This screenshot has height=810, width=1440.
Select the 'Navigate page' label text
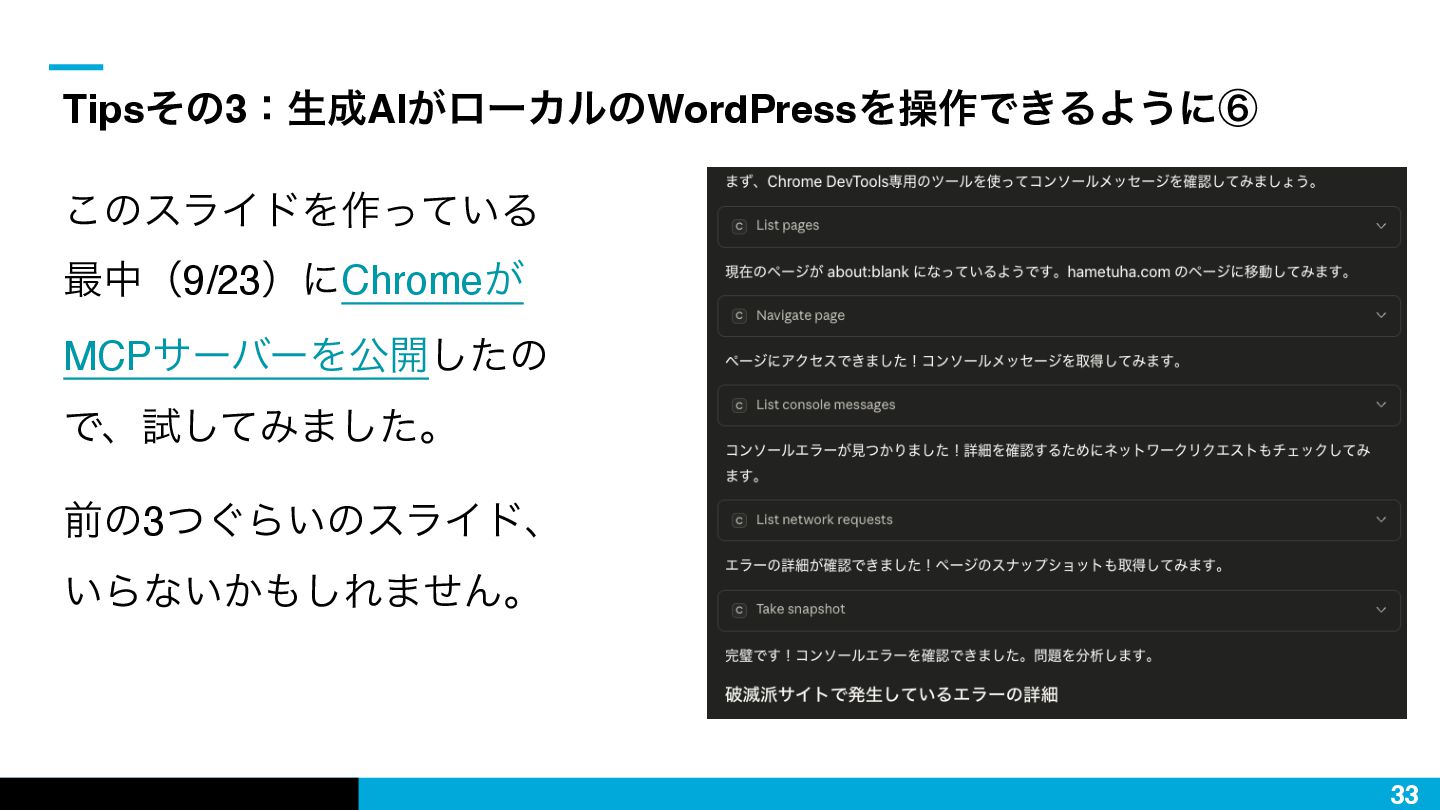(800, 315)
